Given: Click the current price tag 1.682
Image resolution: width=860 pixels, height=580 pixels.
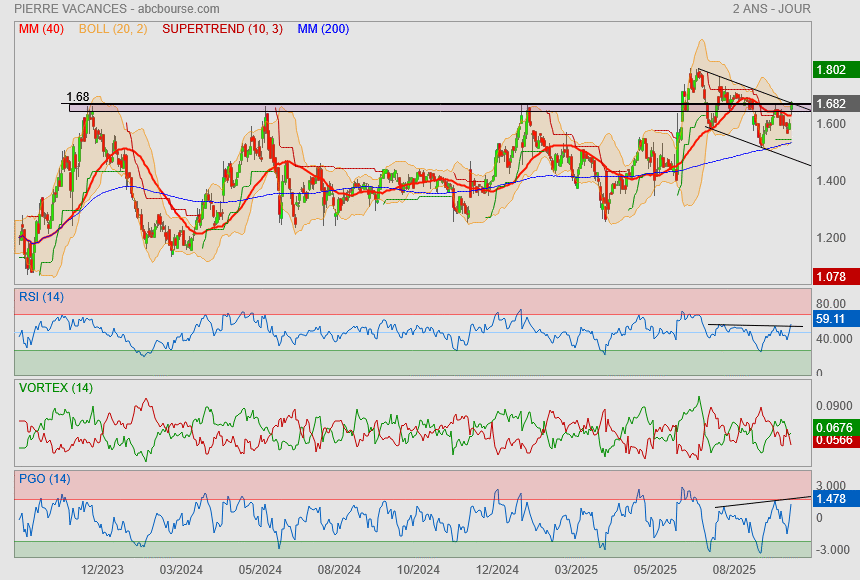Looking at the screenshot, I should (831, 104).
